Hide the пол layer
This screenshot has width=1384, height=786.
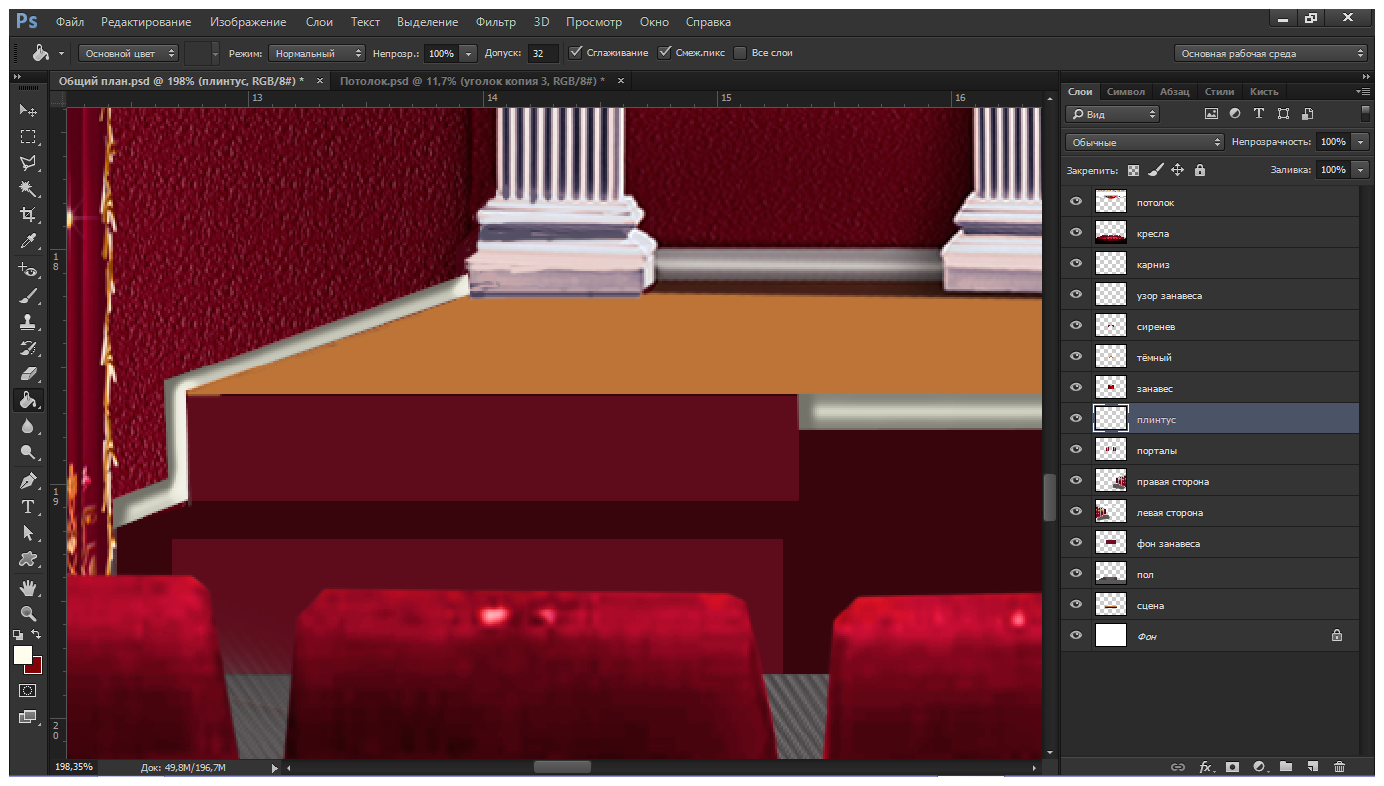tap(1076, 574)
